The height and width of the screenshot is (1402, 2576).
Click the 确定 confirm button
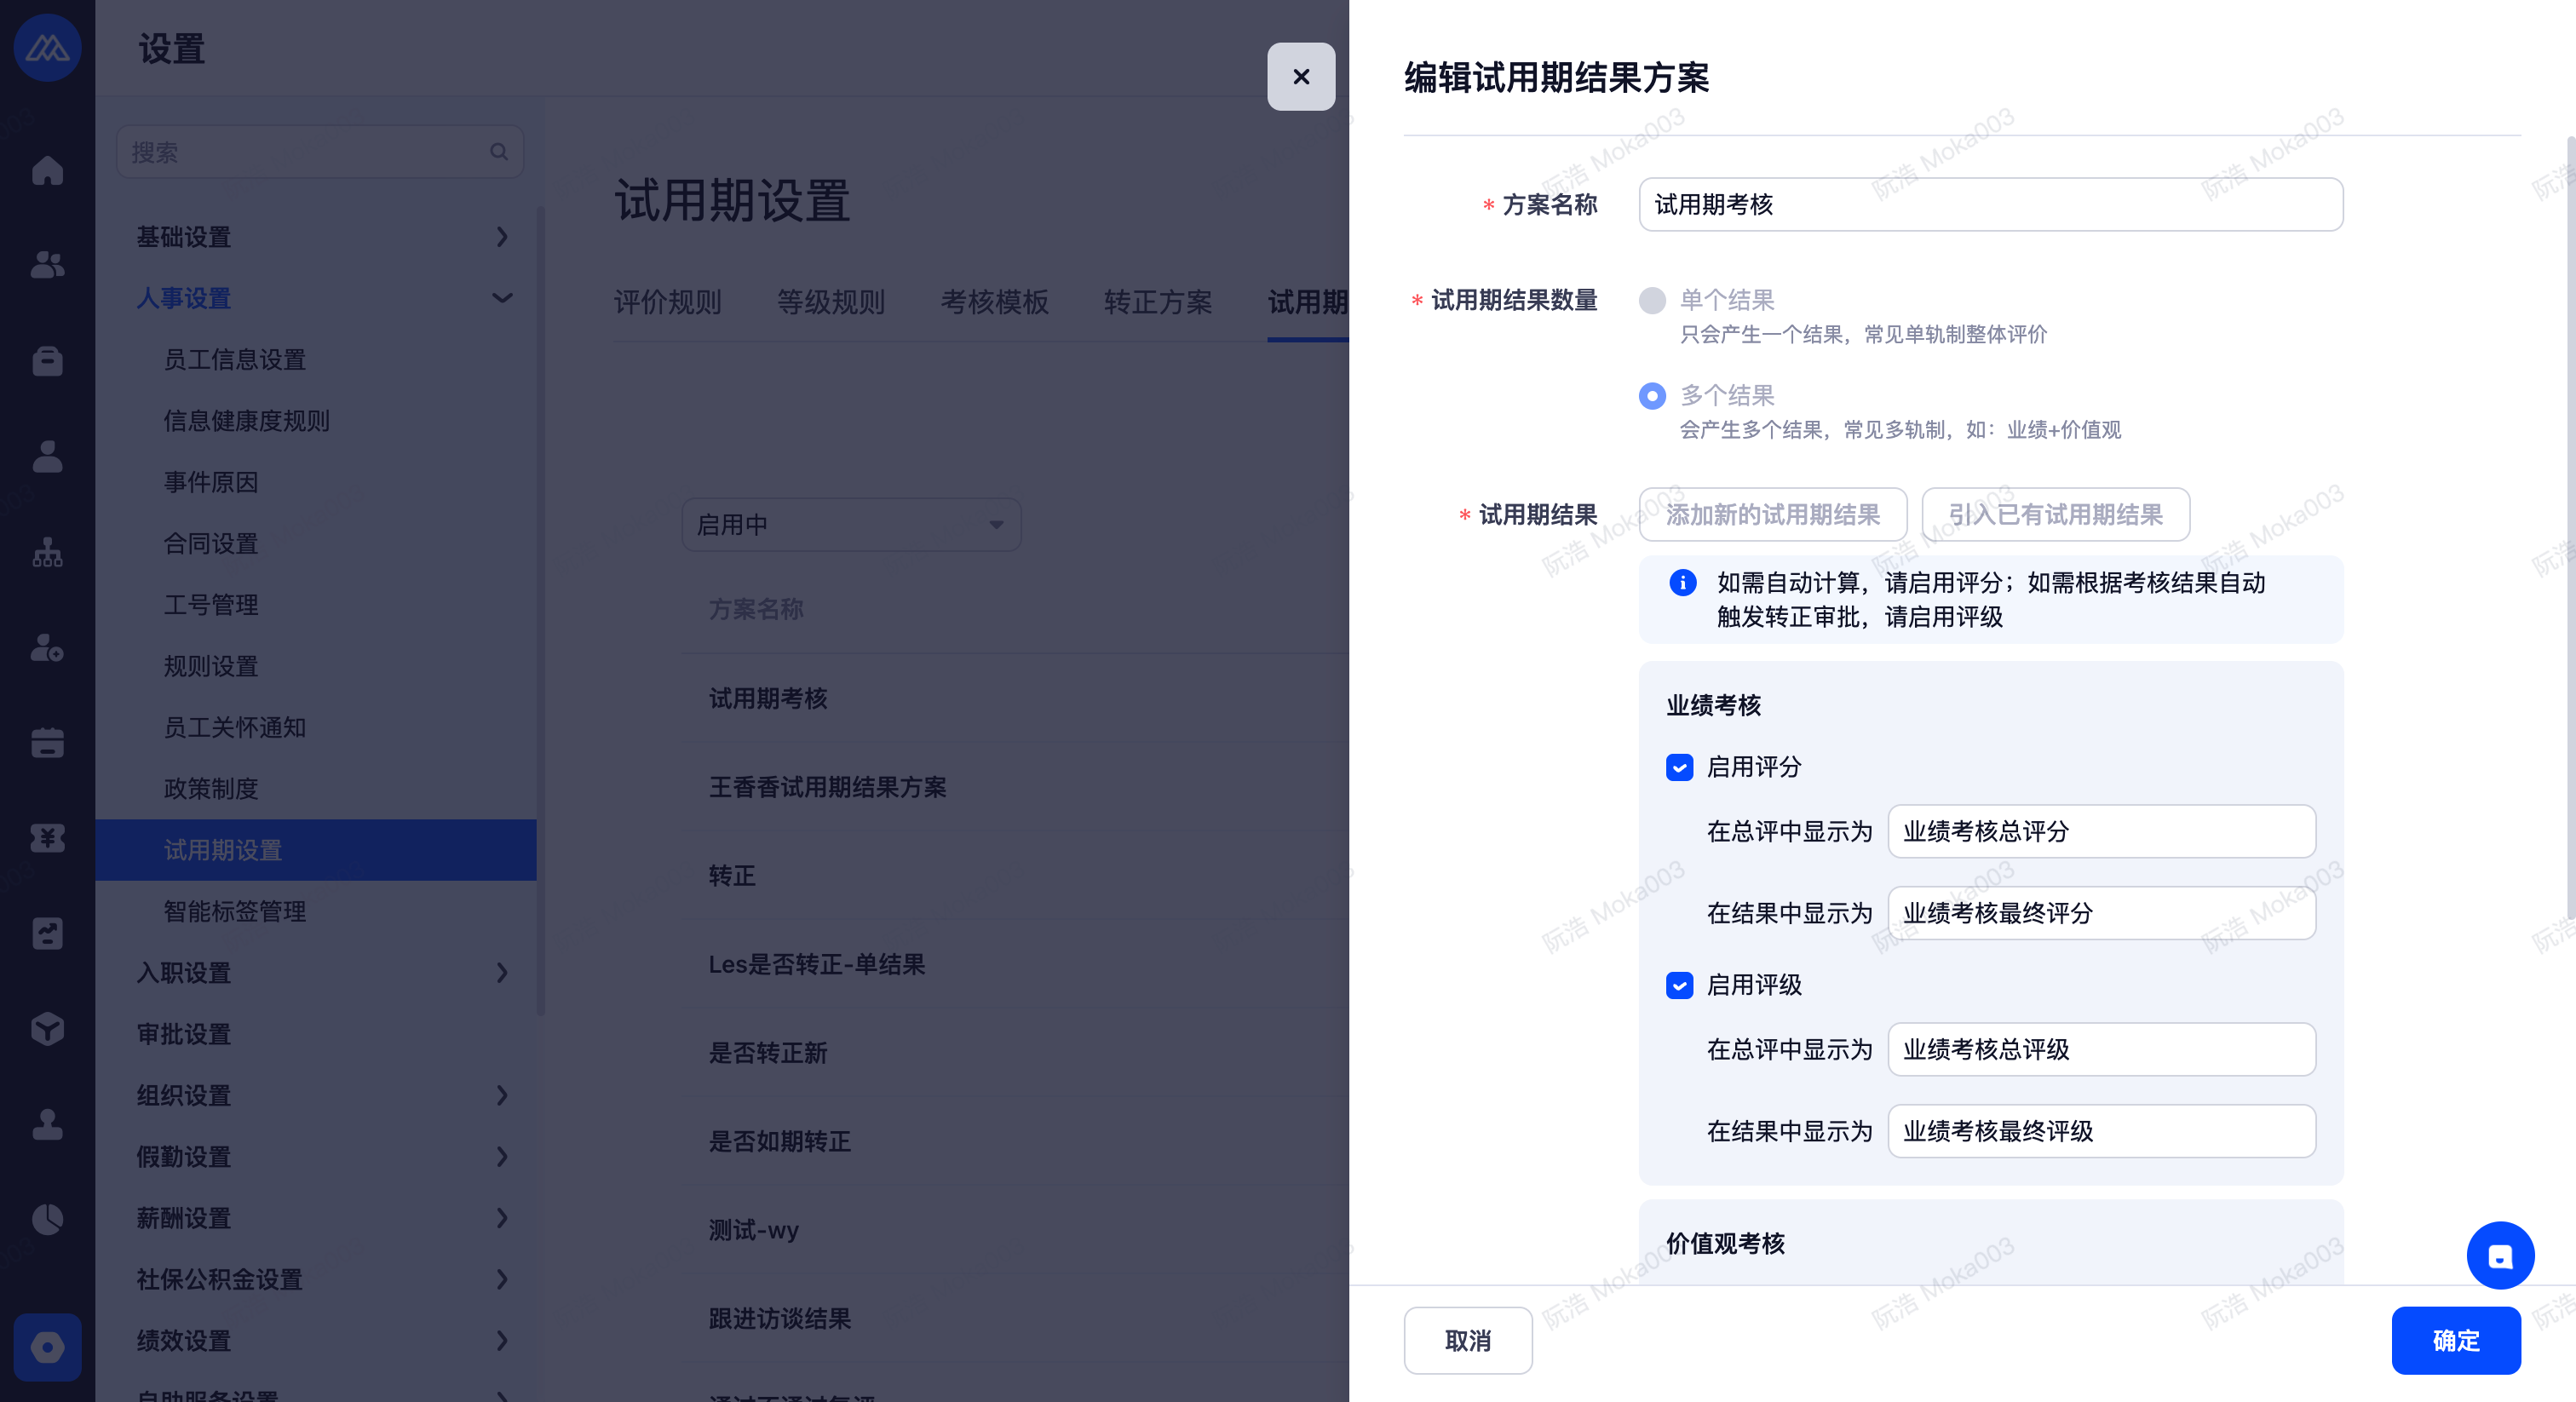2455,1340
